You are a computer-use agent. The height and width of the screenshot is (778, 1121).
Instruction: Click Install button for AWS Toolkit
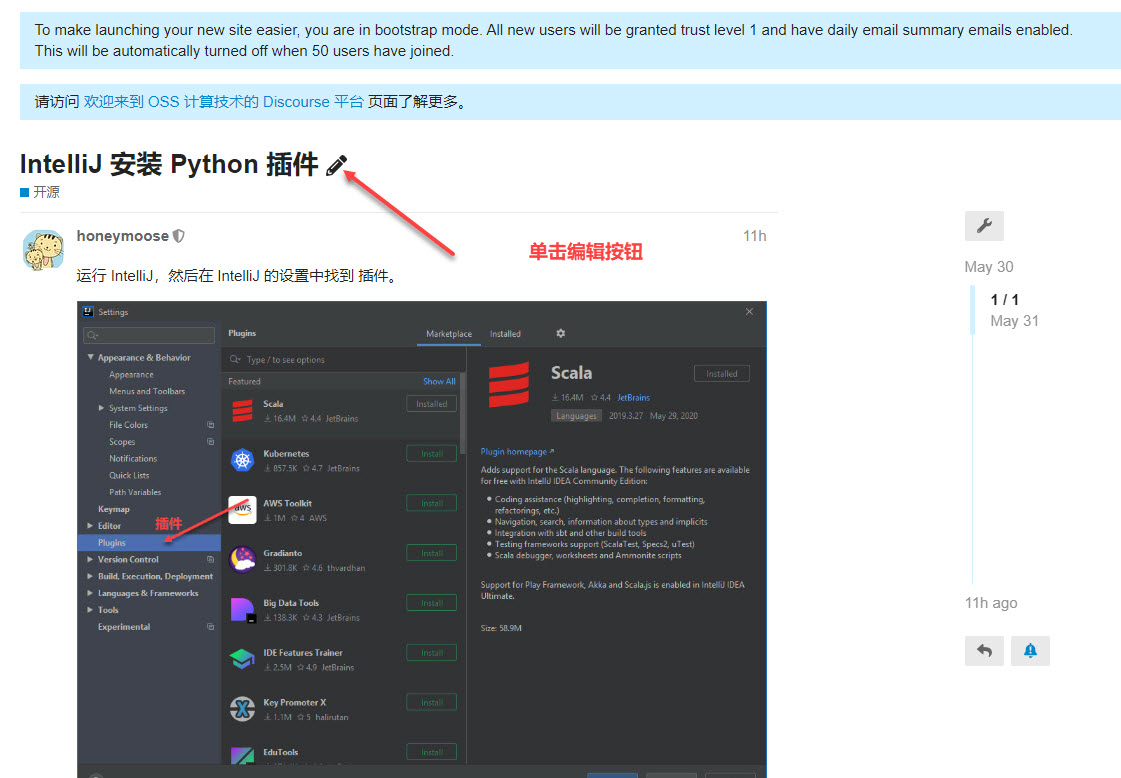coord(432,503)
